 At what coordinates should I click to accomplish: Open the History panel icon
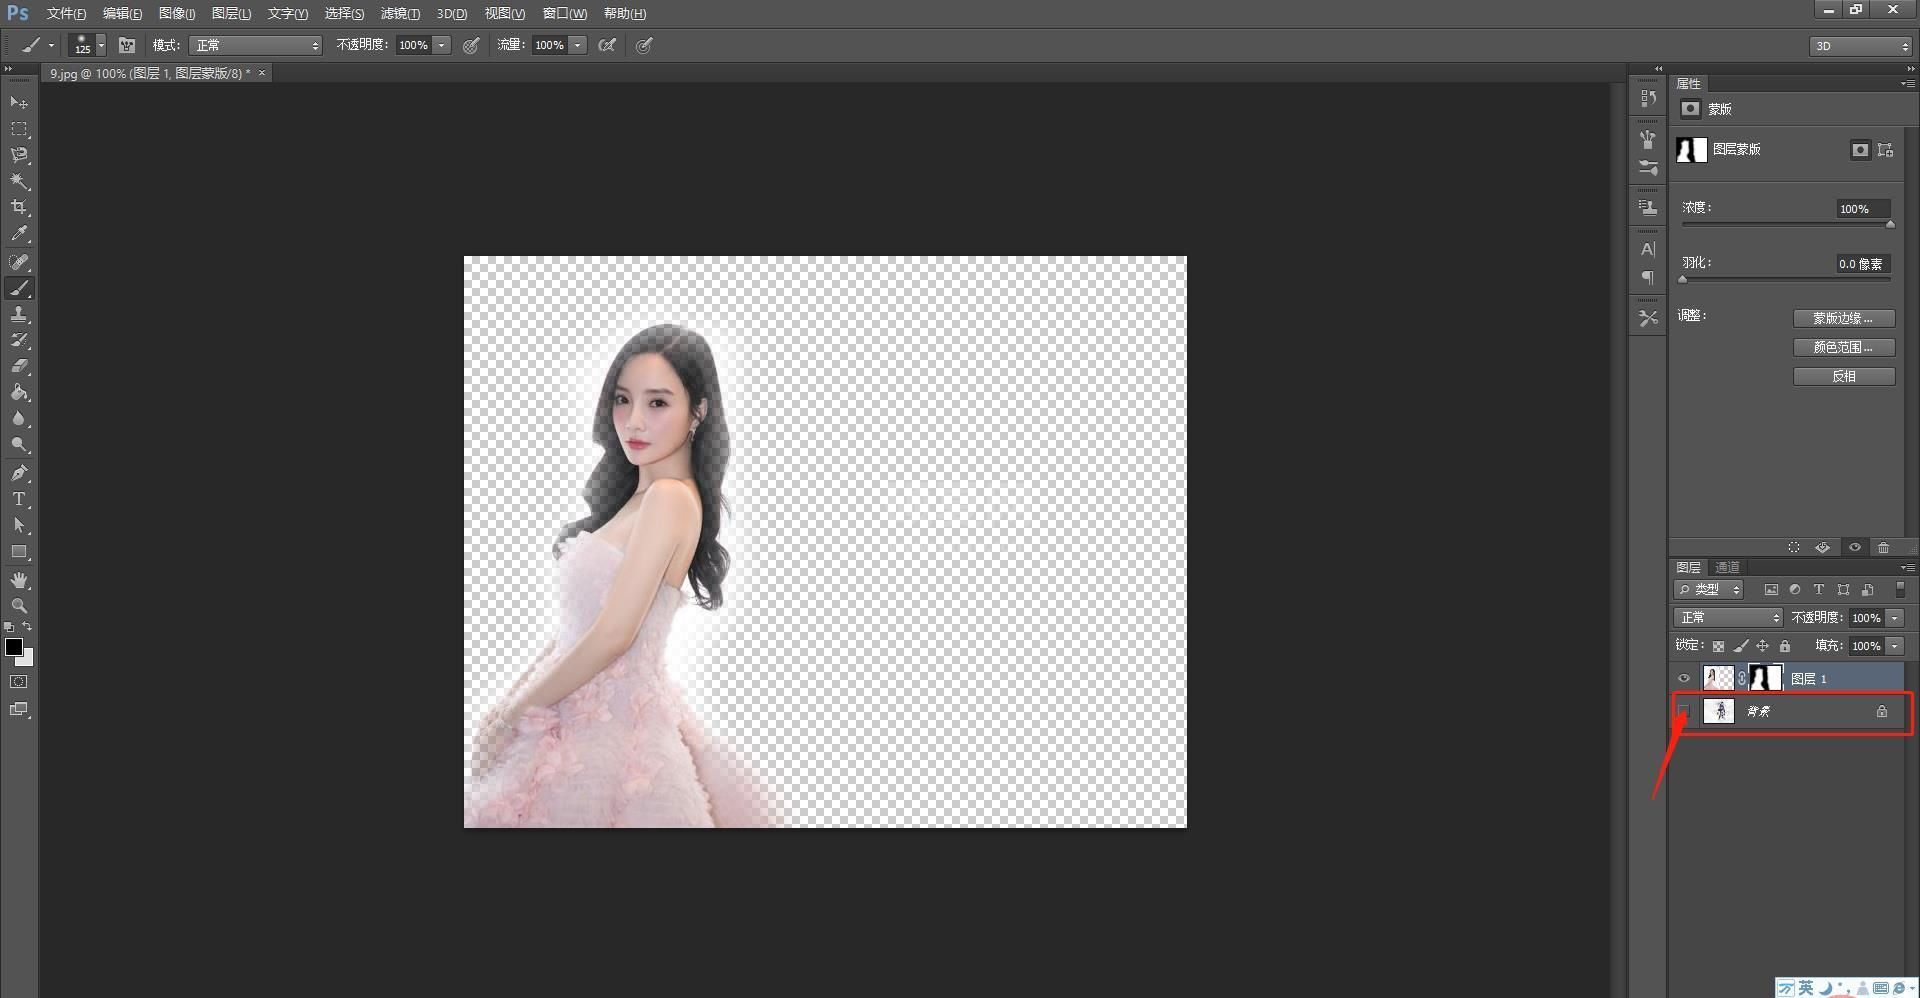pyautogui.click(x=1648, y=98)
